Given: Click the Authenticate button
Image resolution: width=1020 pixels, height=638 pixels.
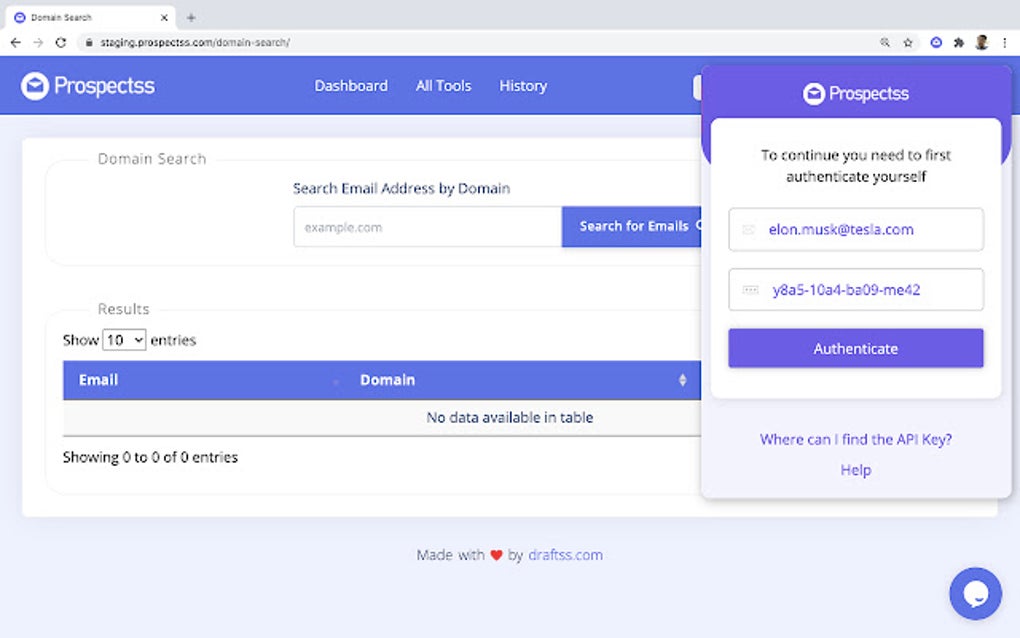Looking at the screenshot, I should click(856, 349).
